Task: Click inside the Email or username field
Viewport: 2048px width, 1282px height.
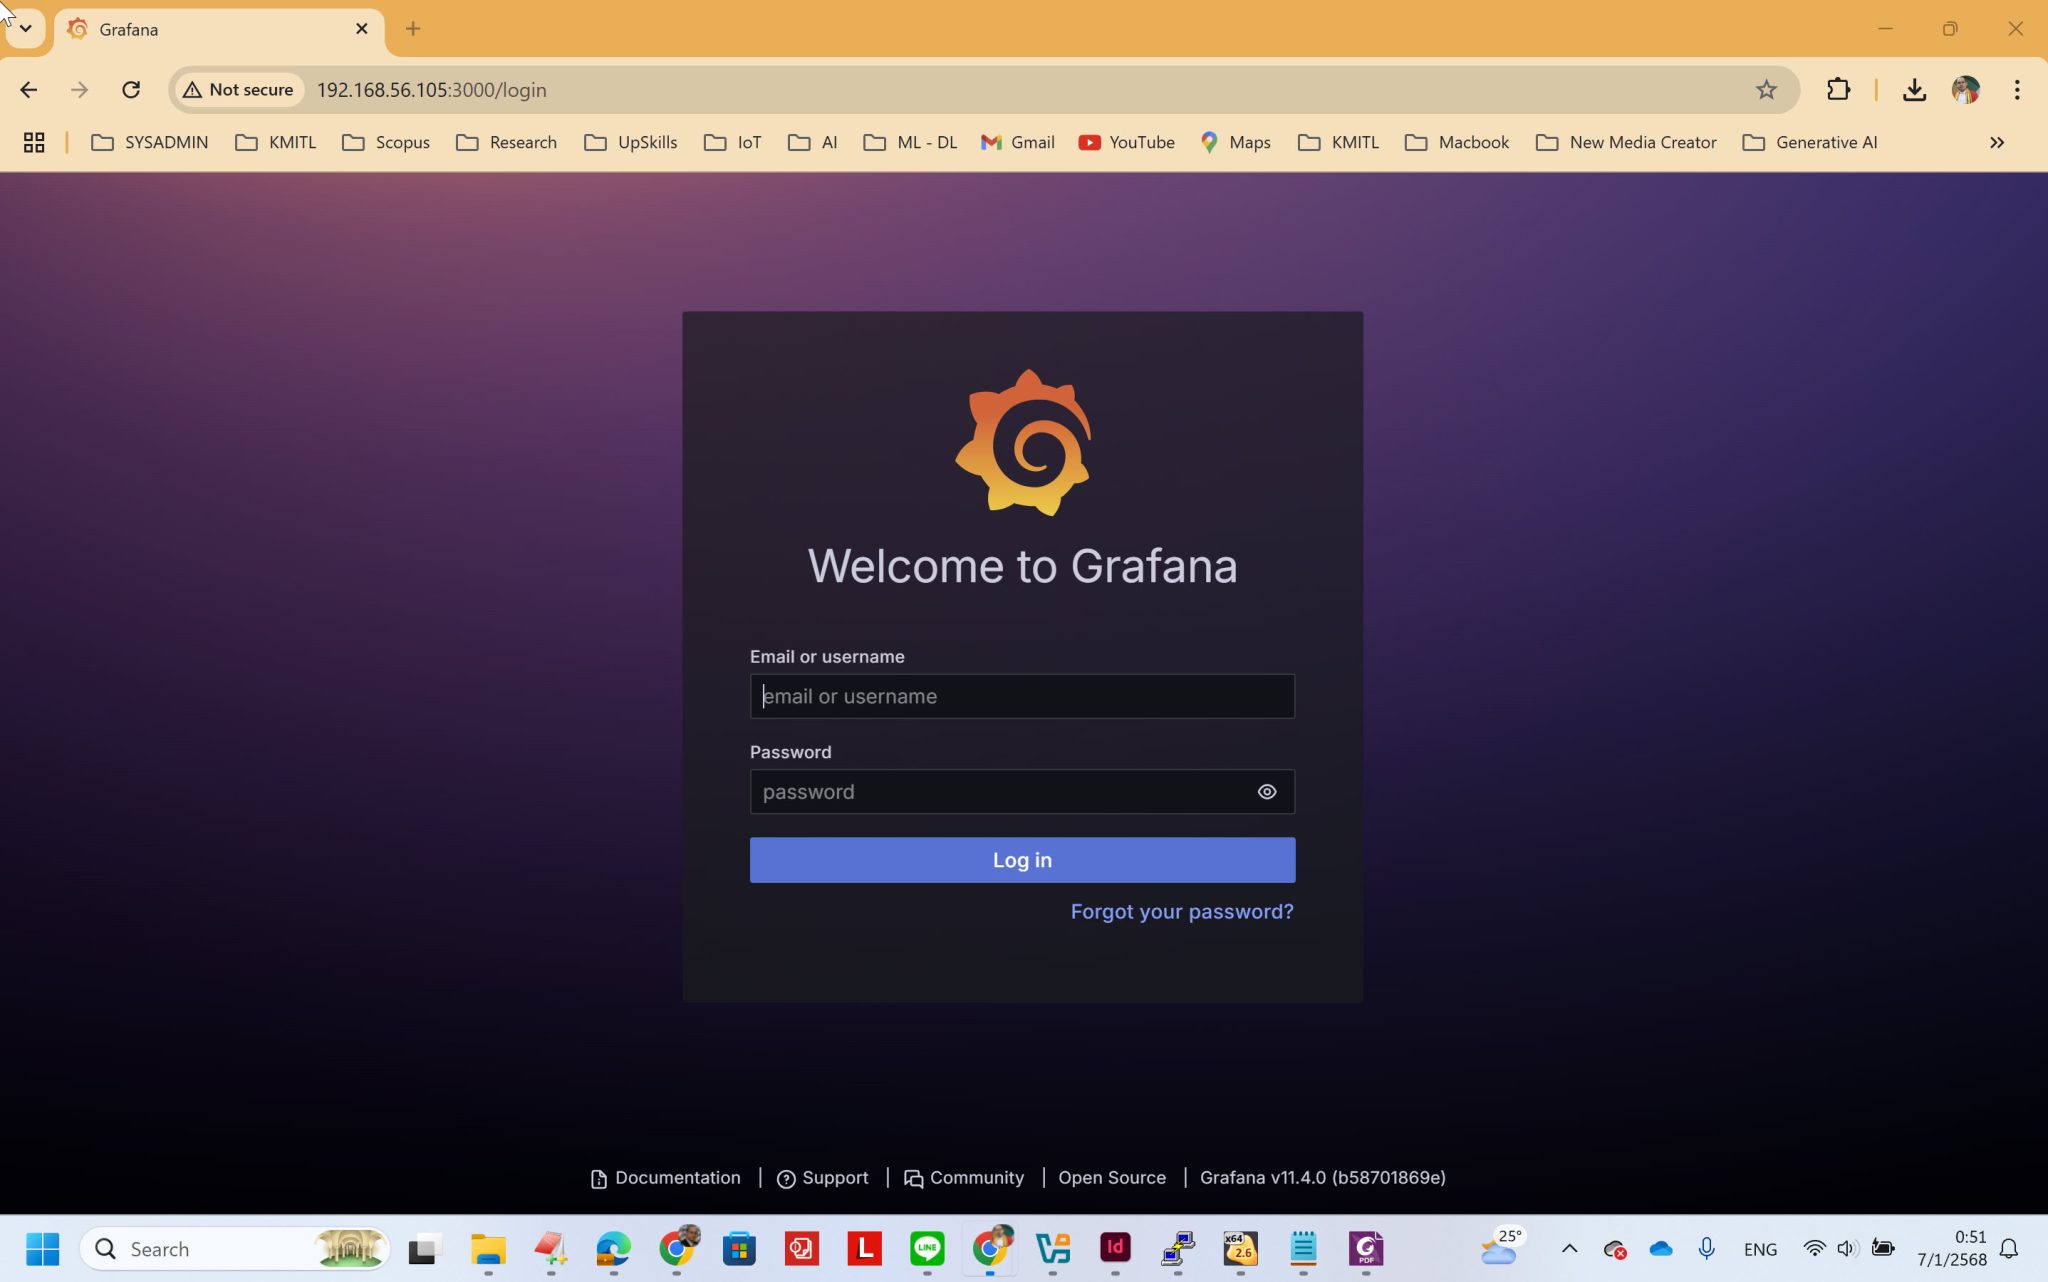Action: click(x=1021, y=695)
